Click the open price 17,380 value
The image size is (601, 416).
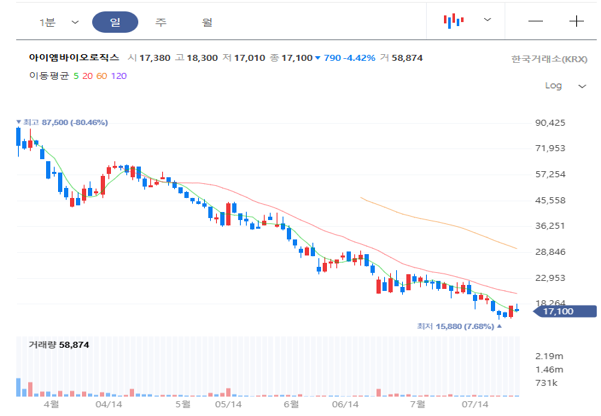point(154,58)
